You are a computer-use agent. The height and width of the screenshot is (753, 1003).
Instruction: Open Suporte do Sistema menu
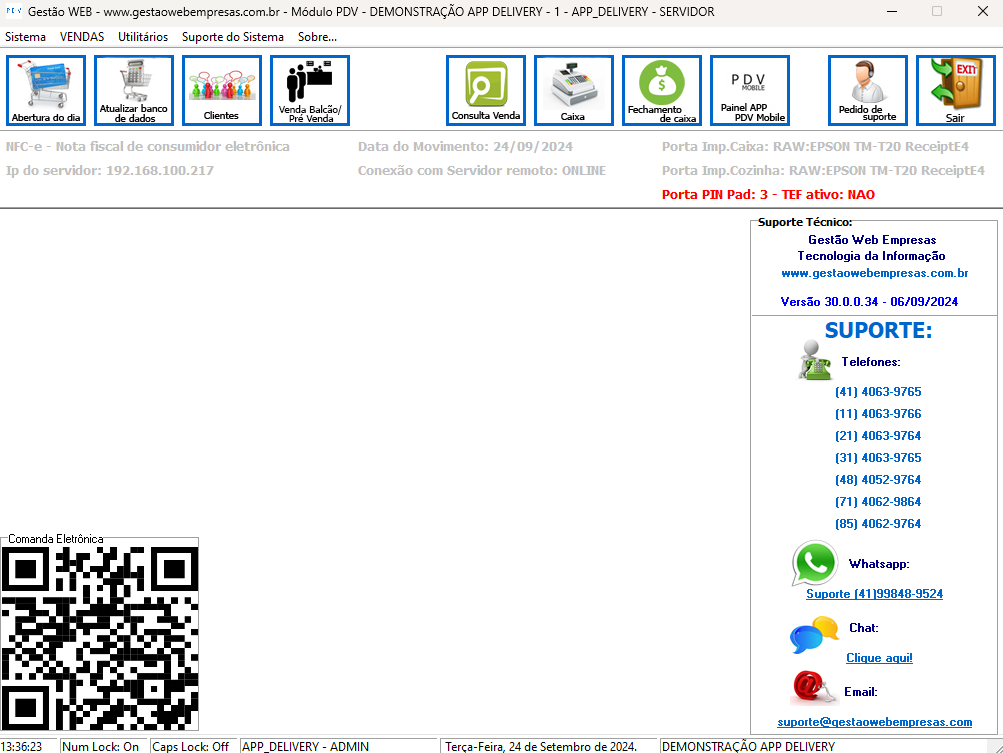pos(233,37)
